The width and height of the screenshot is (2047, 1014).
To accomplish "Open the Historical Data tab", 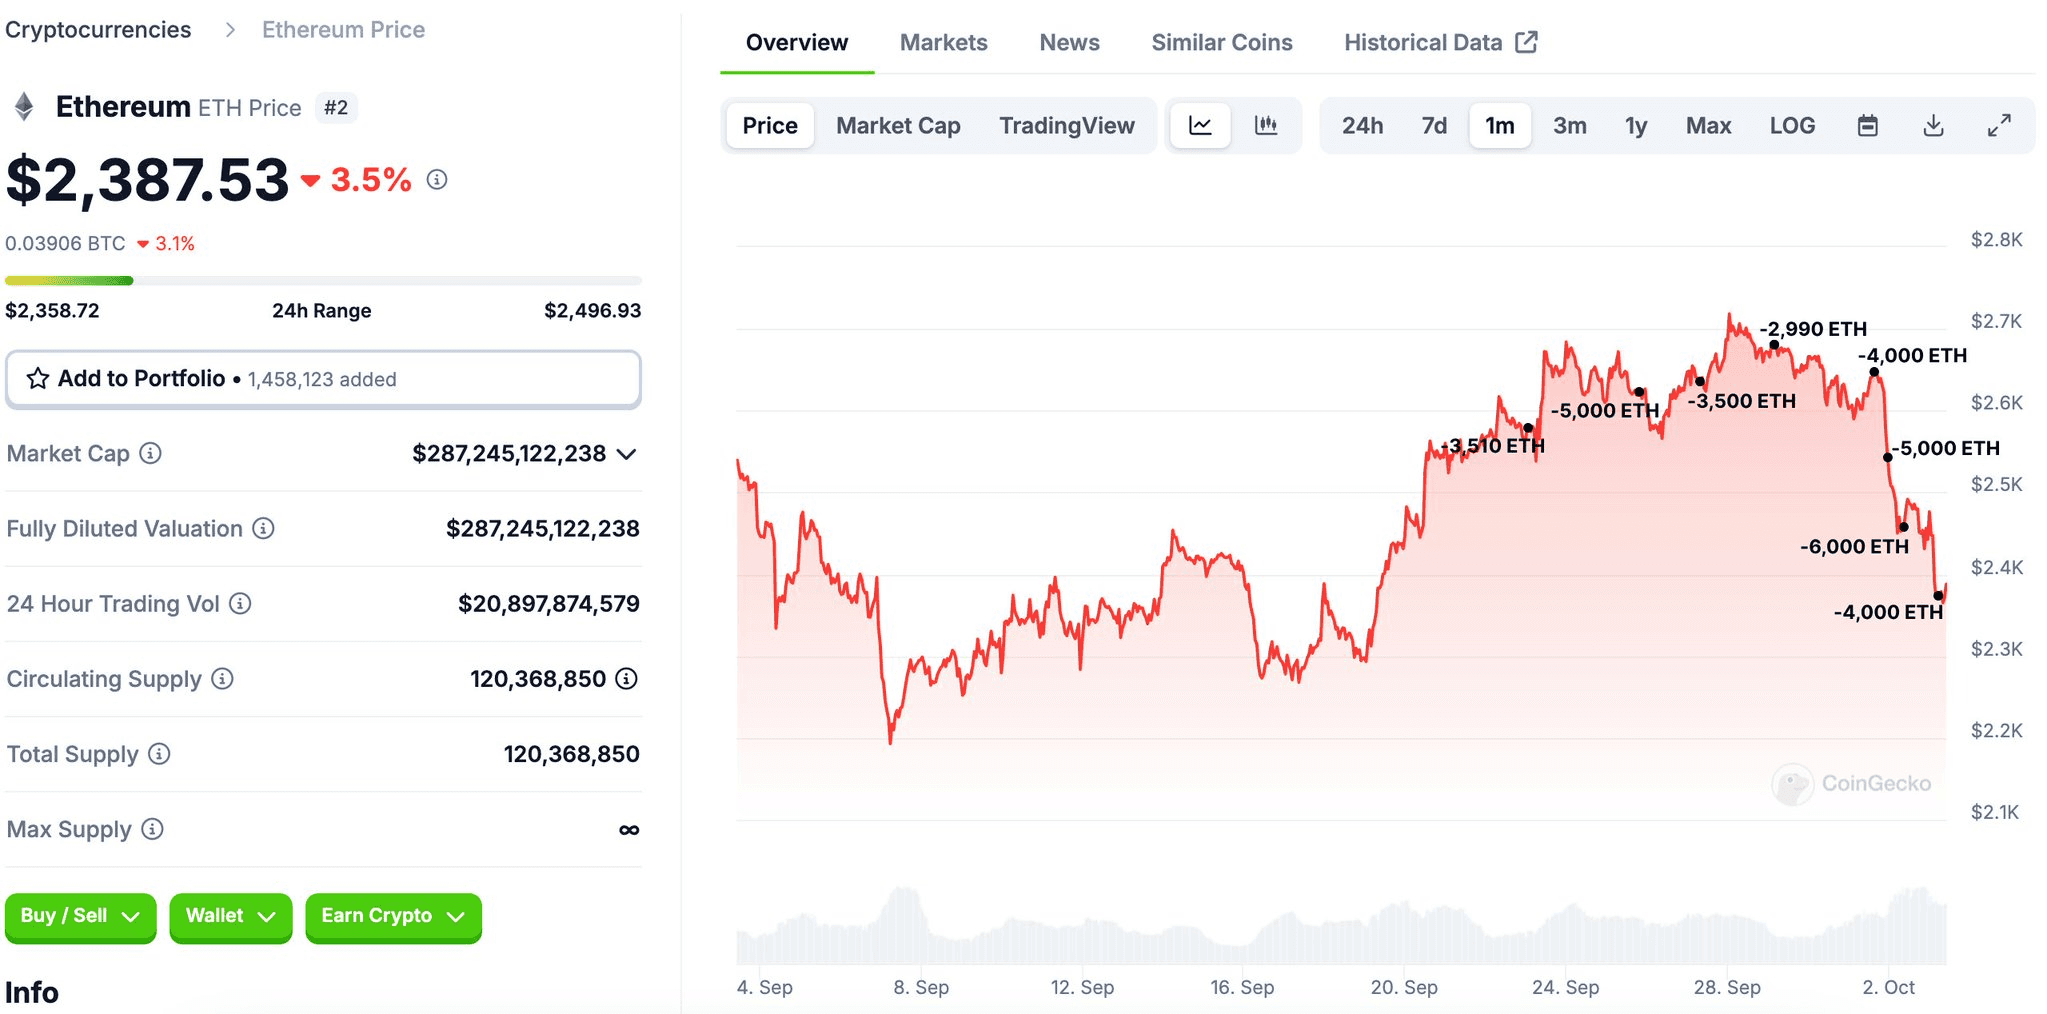I will 1440,42.
